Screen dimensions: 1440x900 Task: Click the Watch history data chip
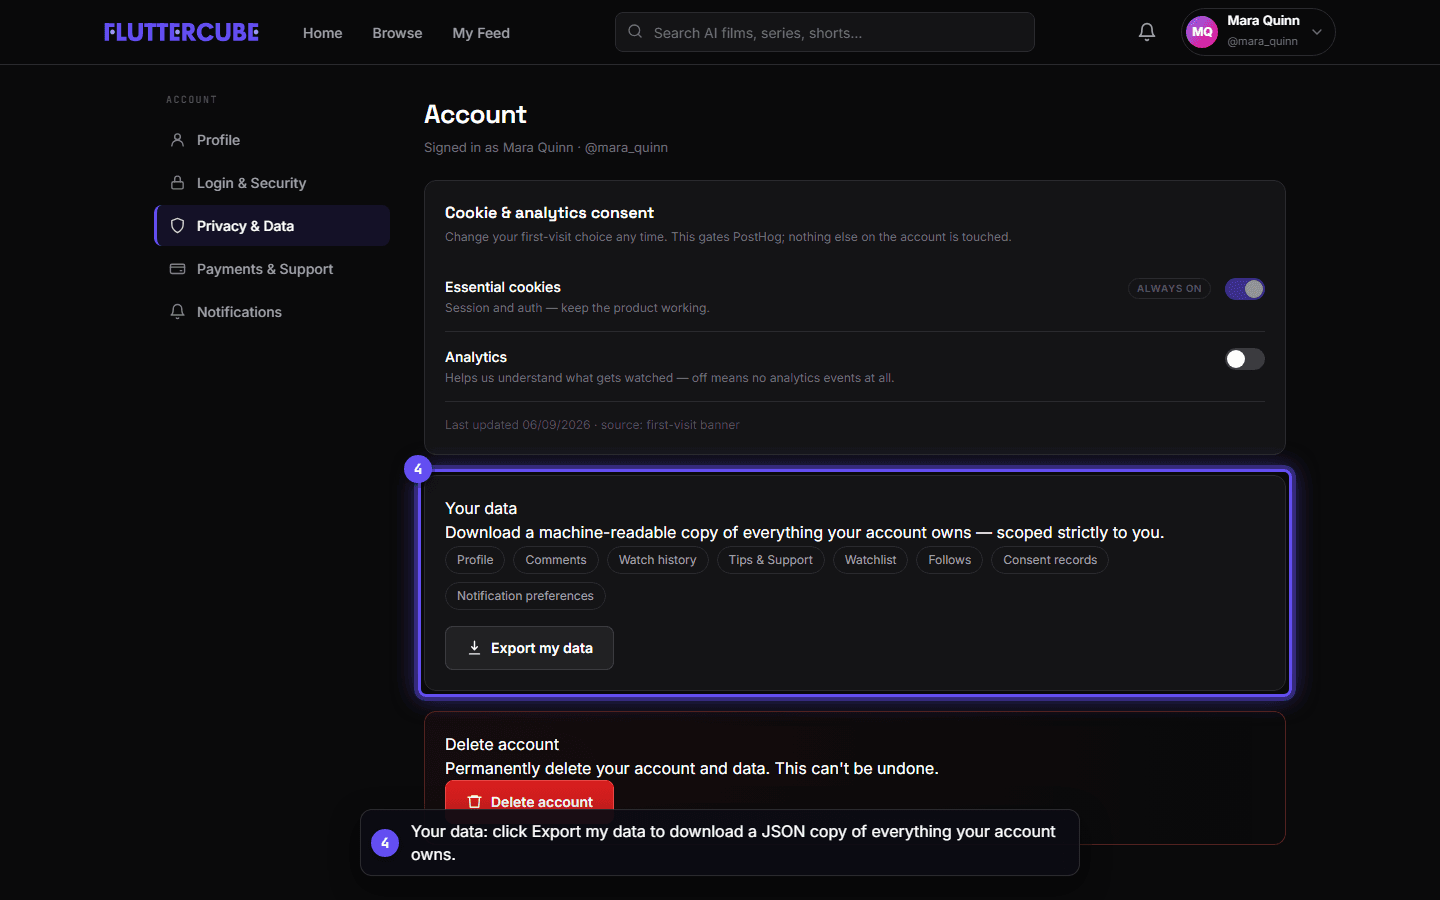pyautogui.click(x=657, y=560)
